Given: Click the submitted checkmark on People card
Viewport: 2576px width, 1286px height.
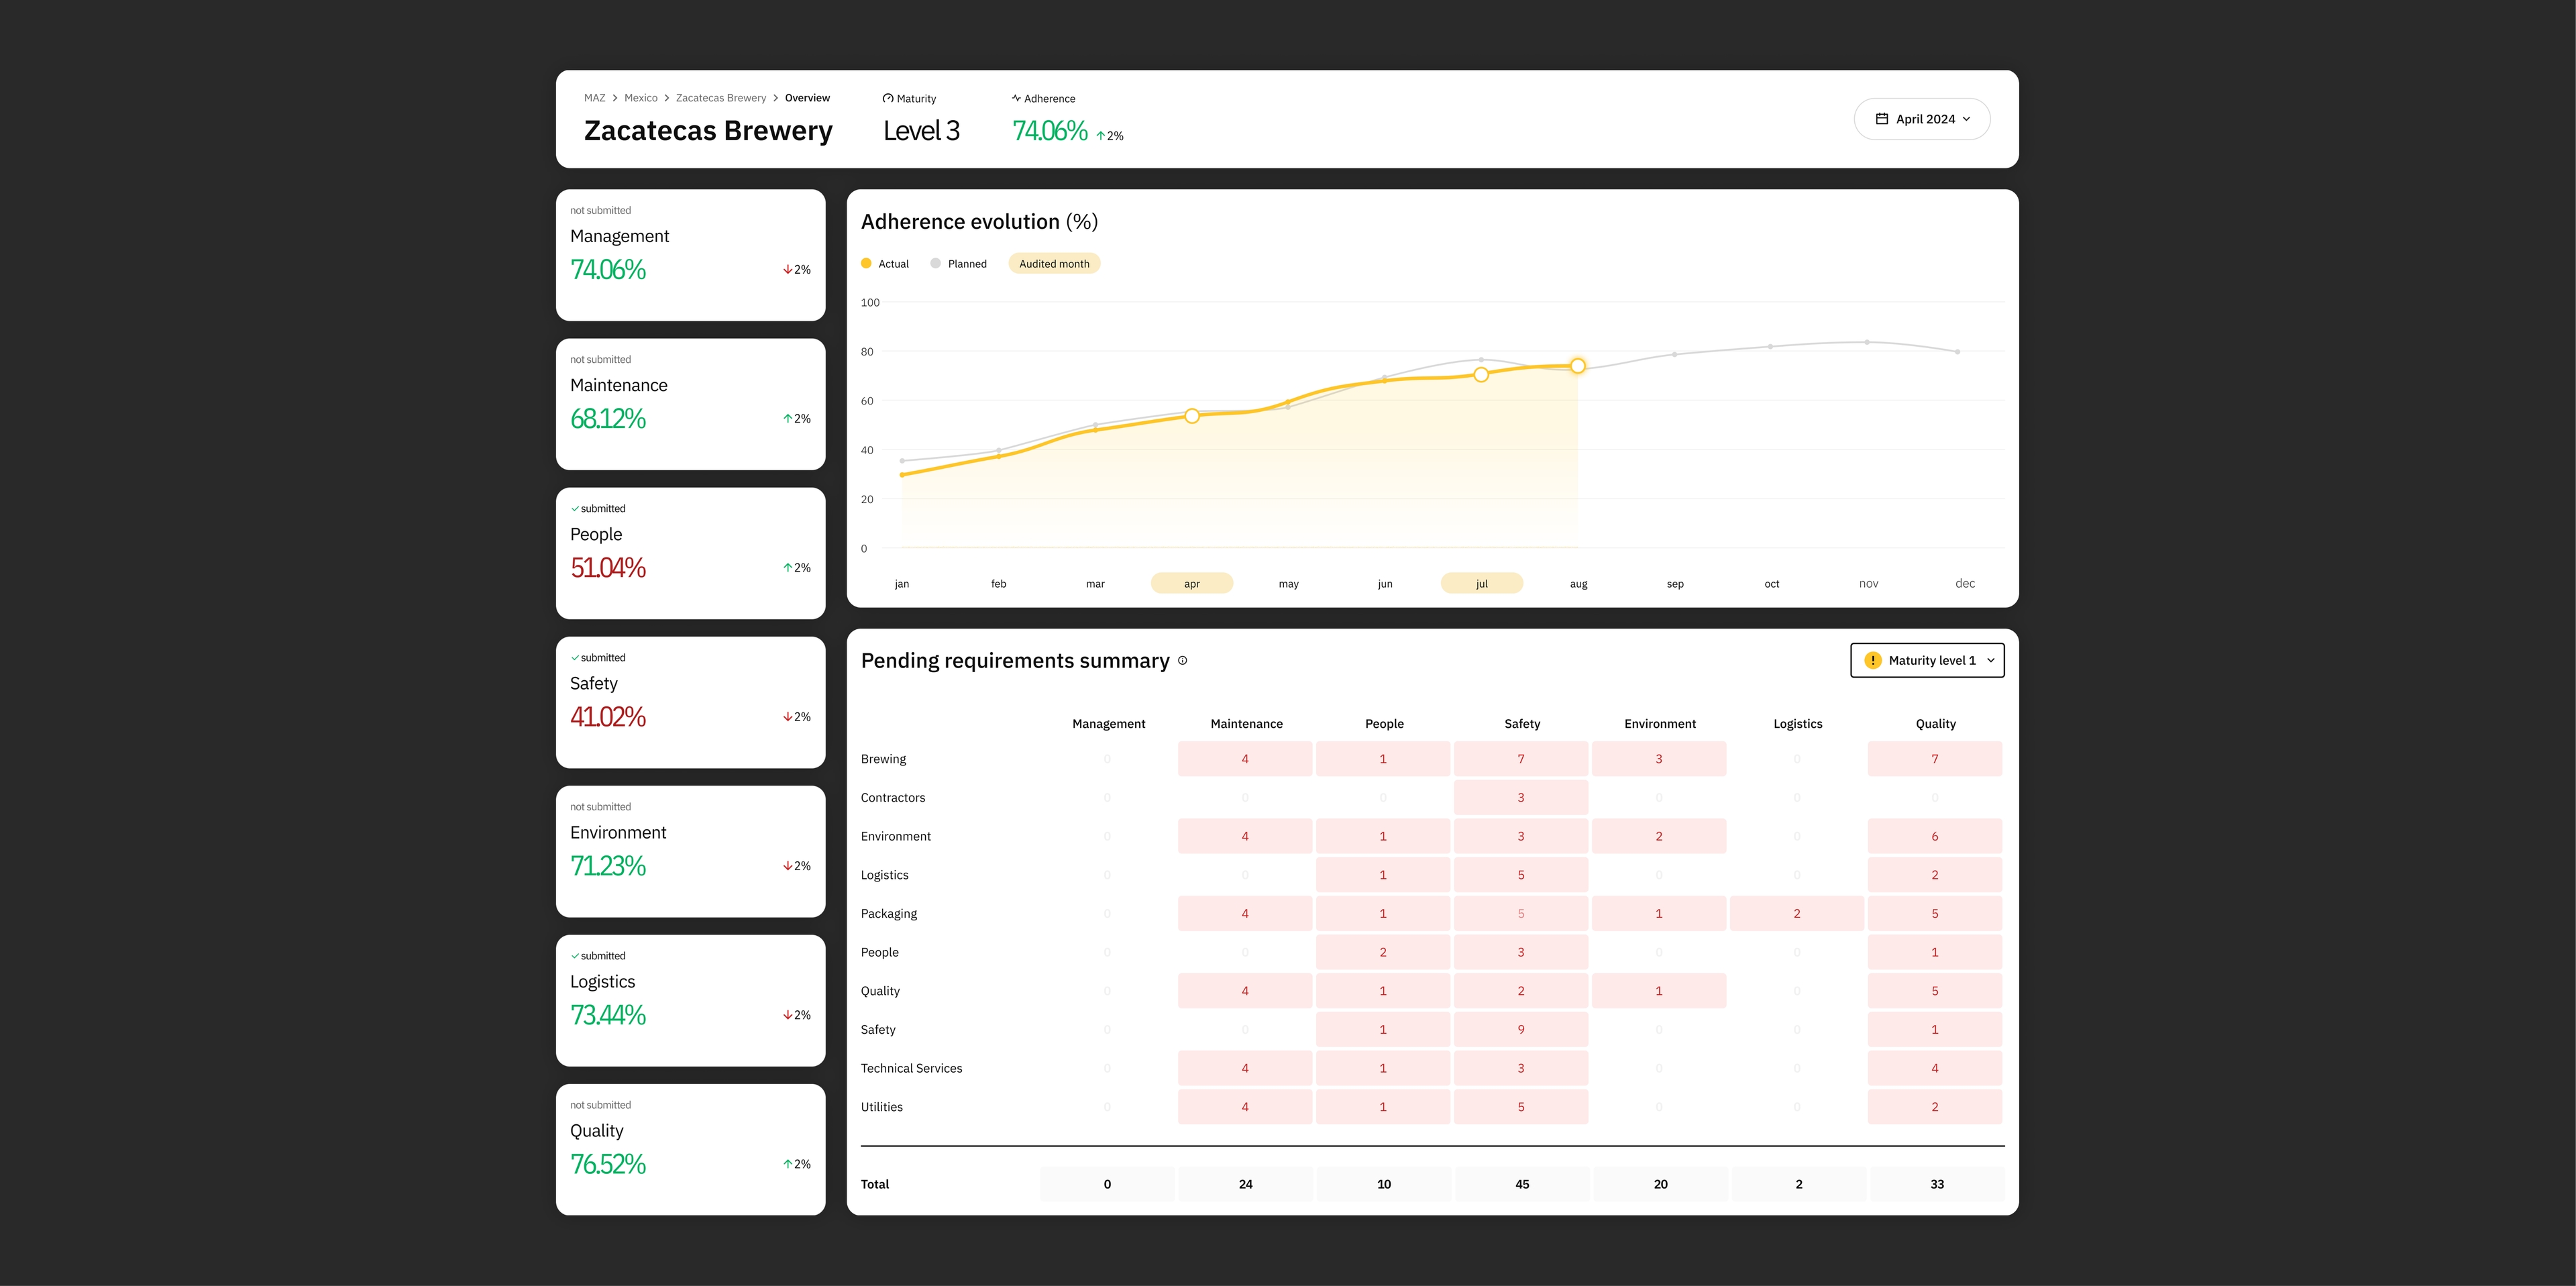Looking at the screenshot, I should click(x=575, y=509).
